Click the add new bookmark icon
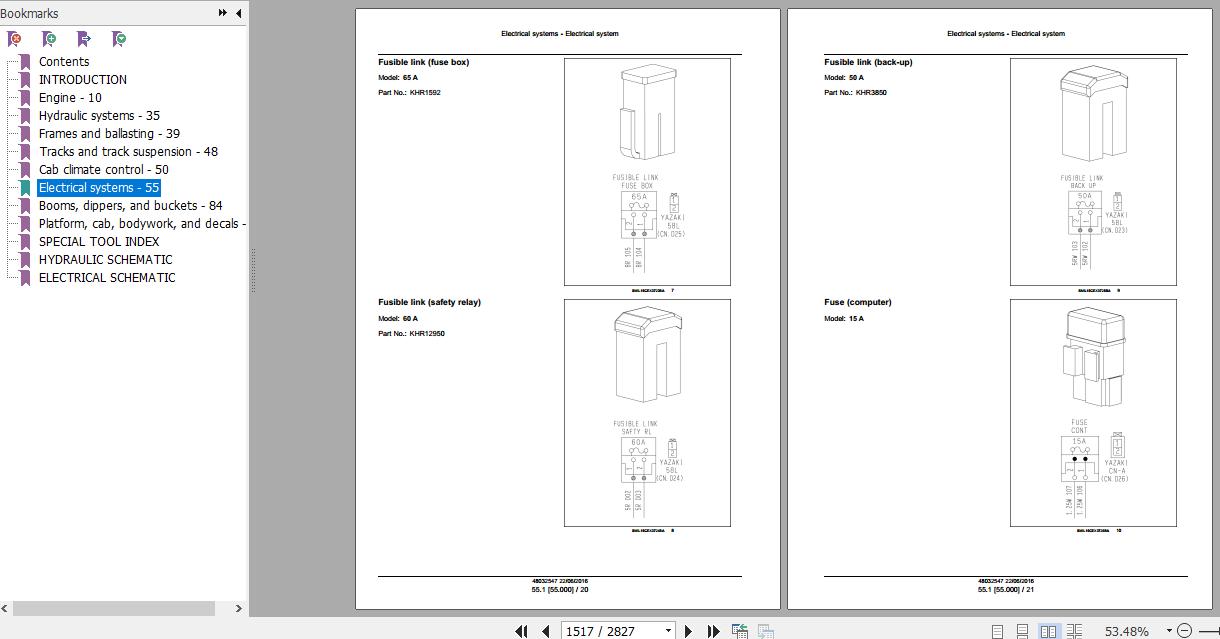Viewport: 1220px width, 639px height. pos(48,38)
